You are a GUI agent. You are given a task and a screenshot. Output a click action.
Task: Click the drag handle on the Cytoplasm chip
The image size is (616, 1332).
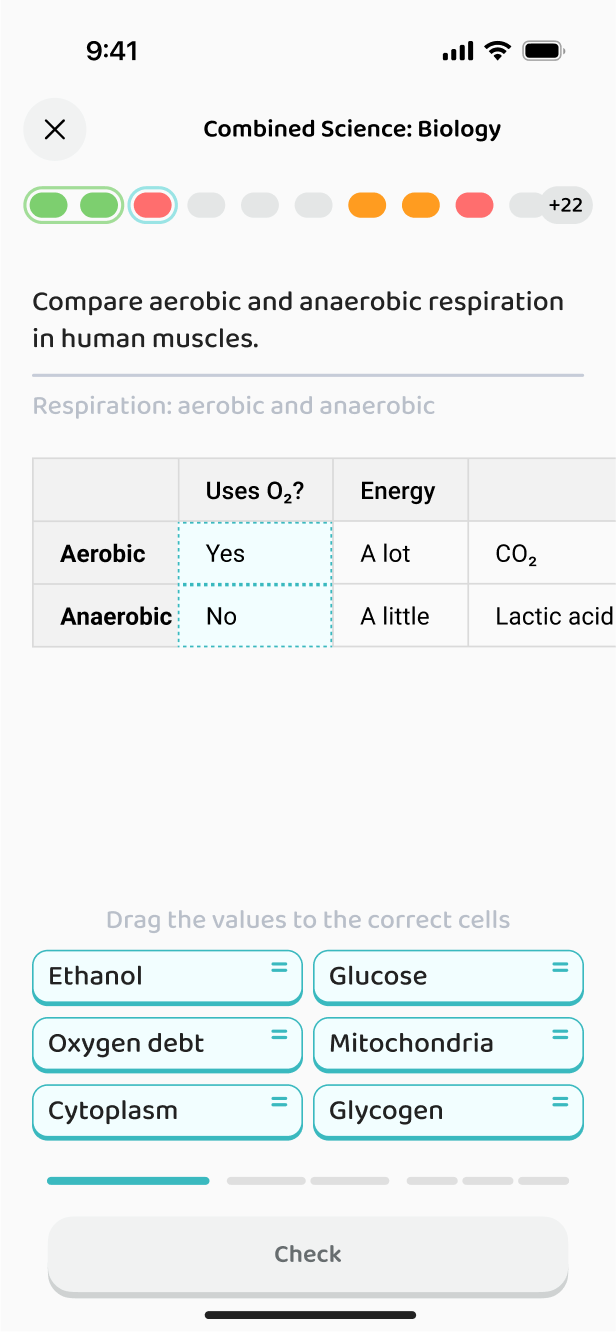coord(279,1101)
